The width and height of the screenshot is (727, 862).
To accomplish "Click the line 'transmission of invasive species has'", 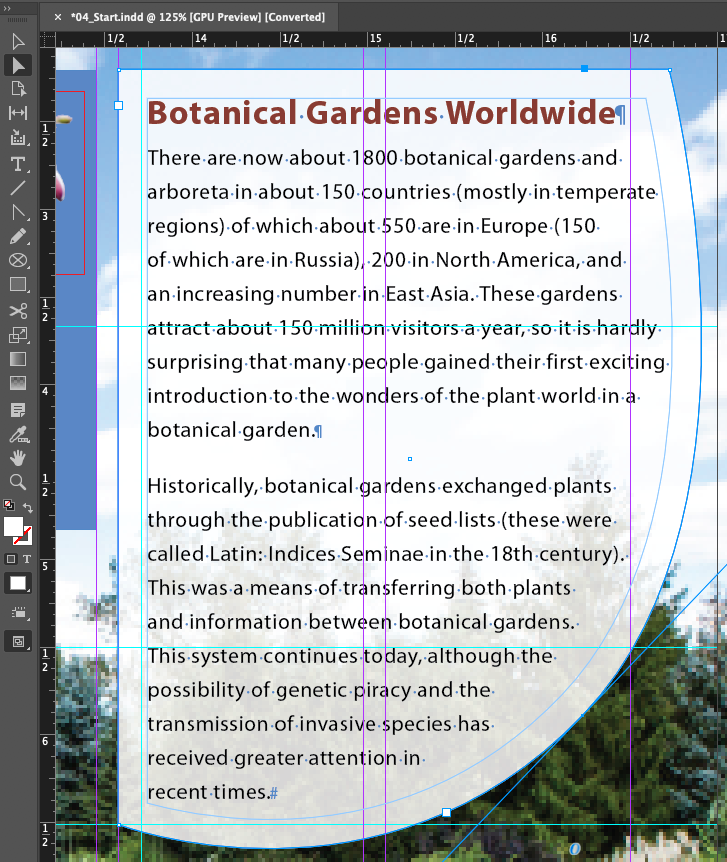I will click(320, 724).
